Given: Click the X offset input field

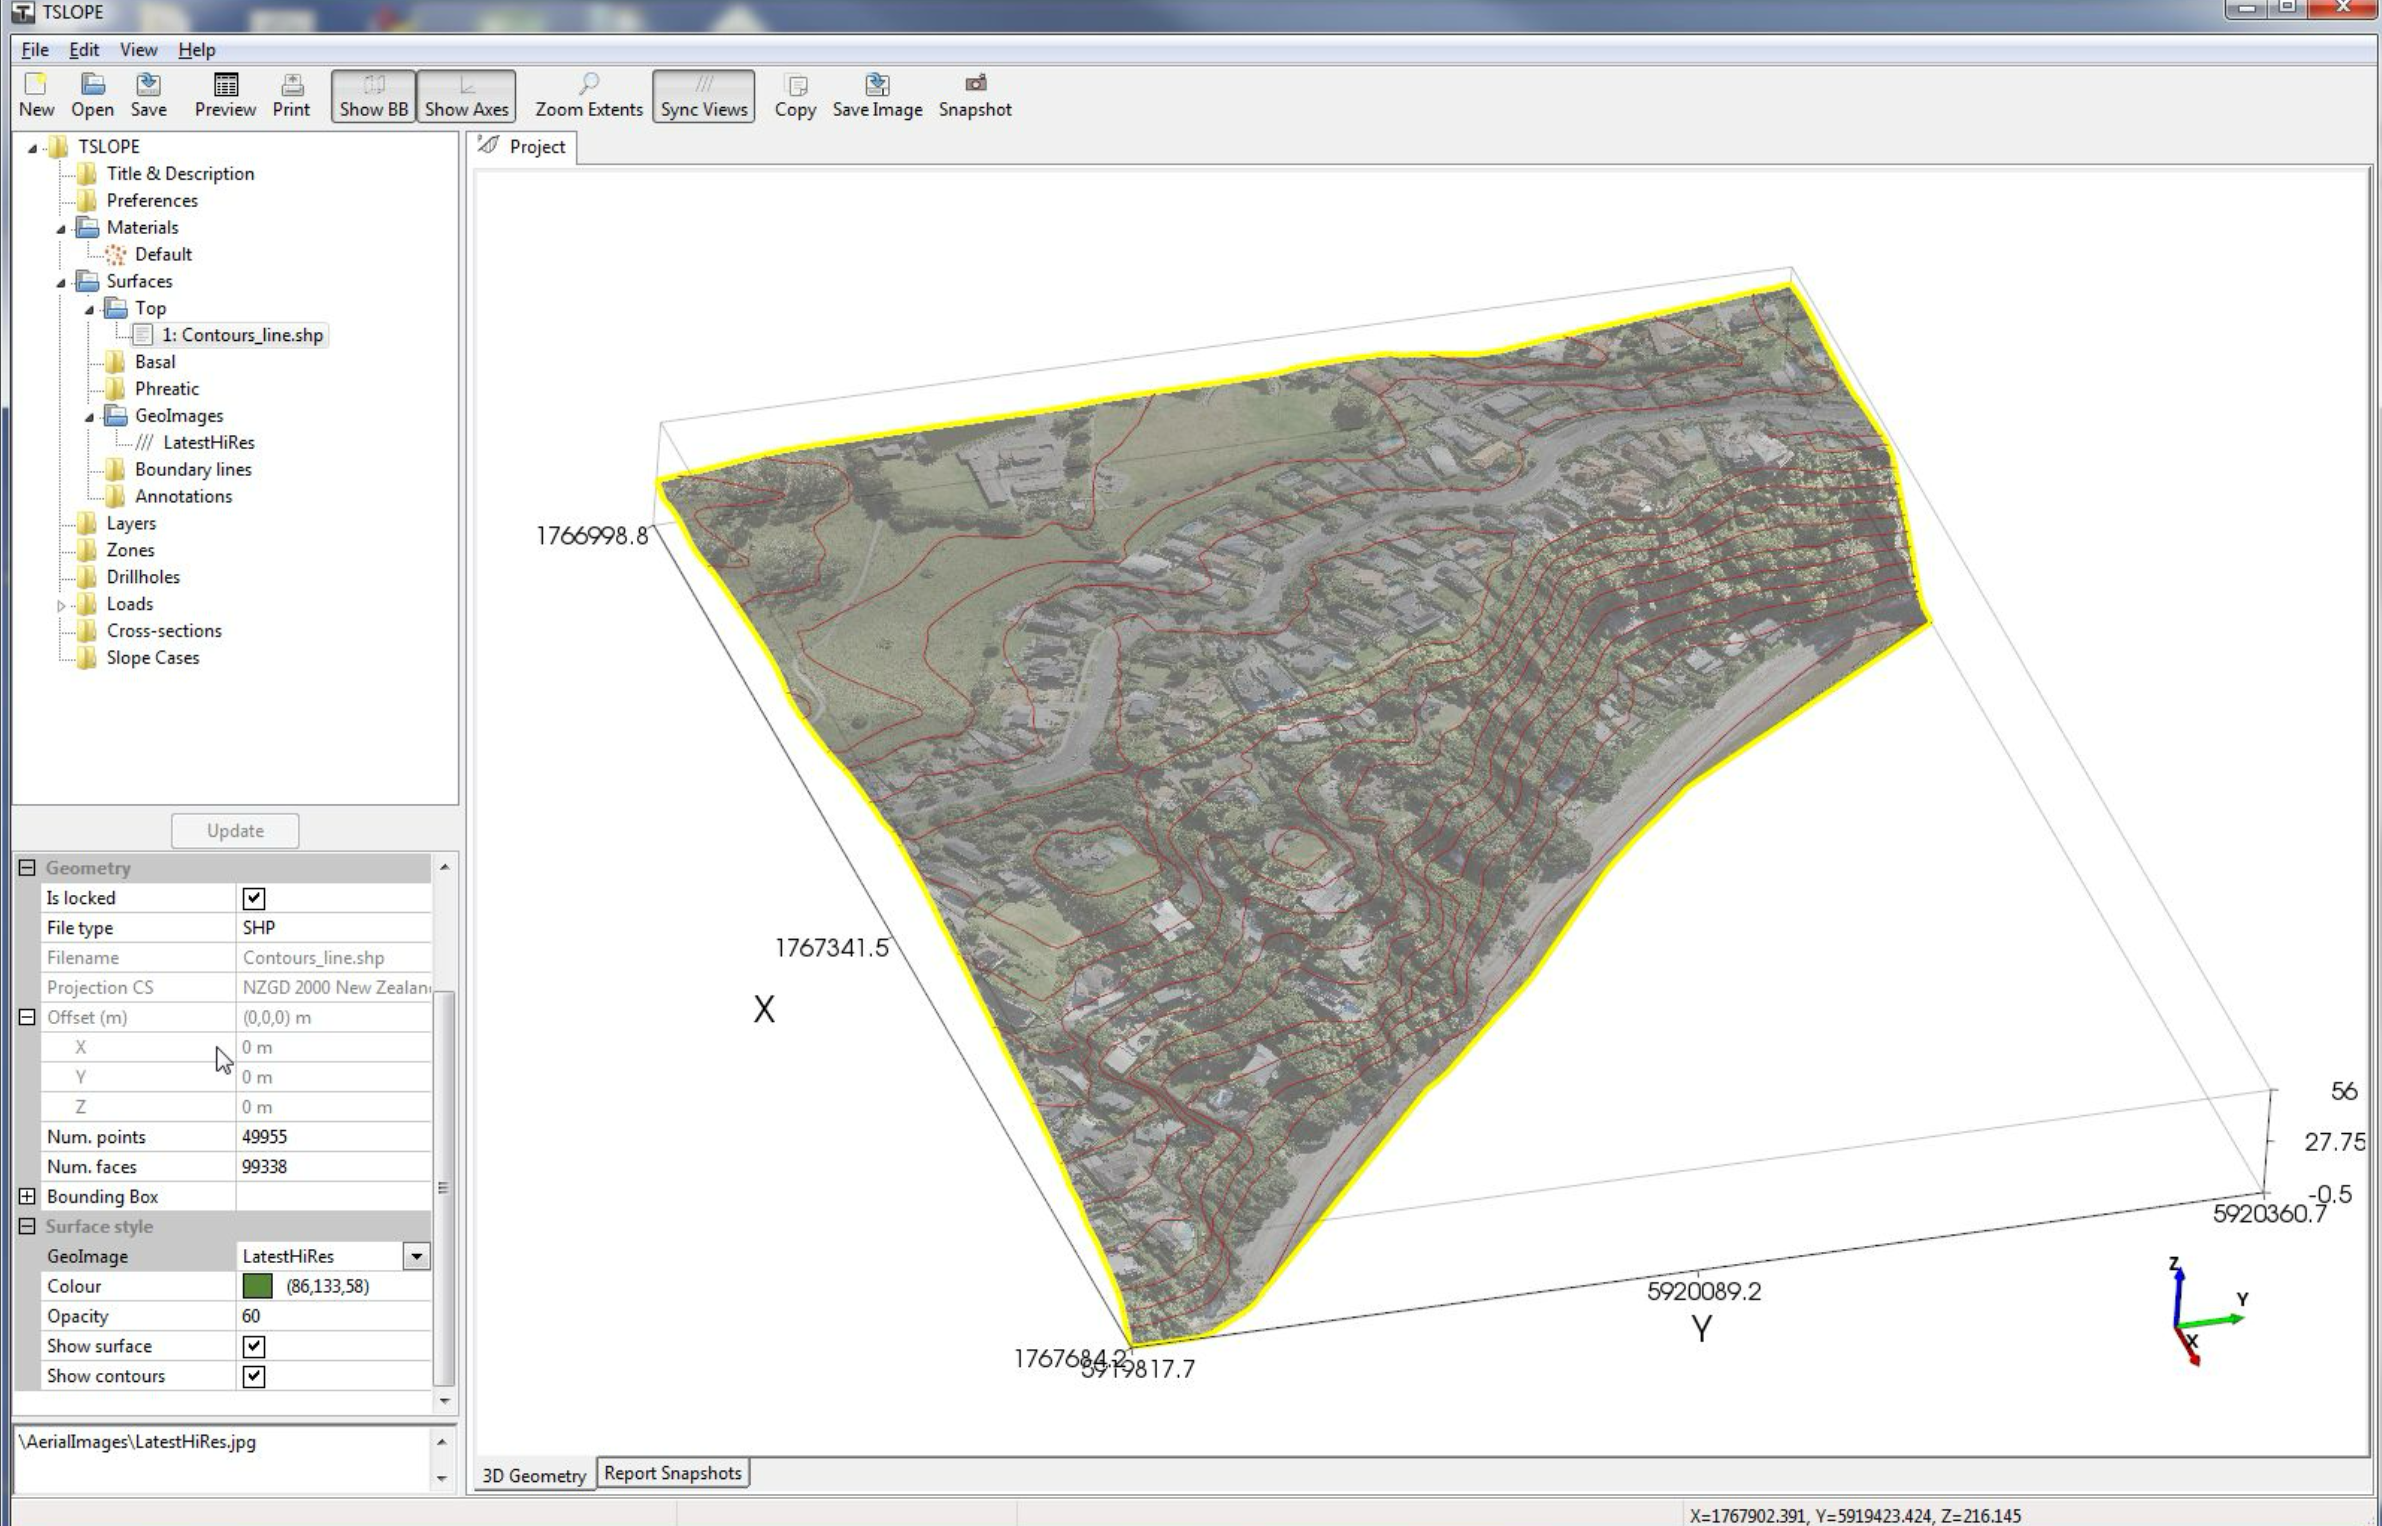Looking at the screenshot, I should click(x=330, y=1047).
